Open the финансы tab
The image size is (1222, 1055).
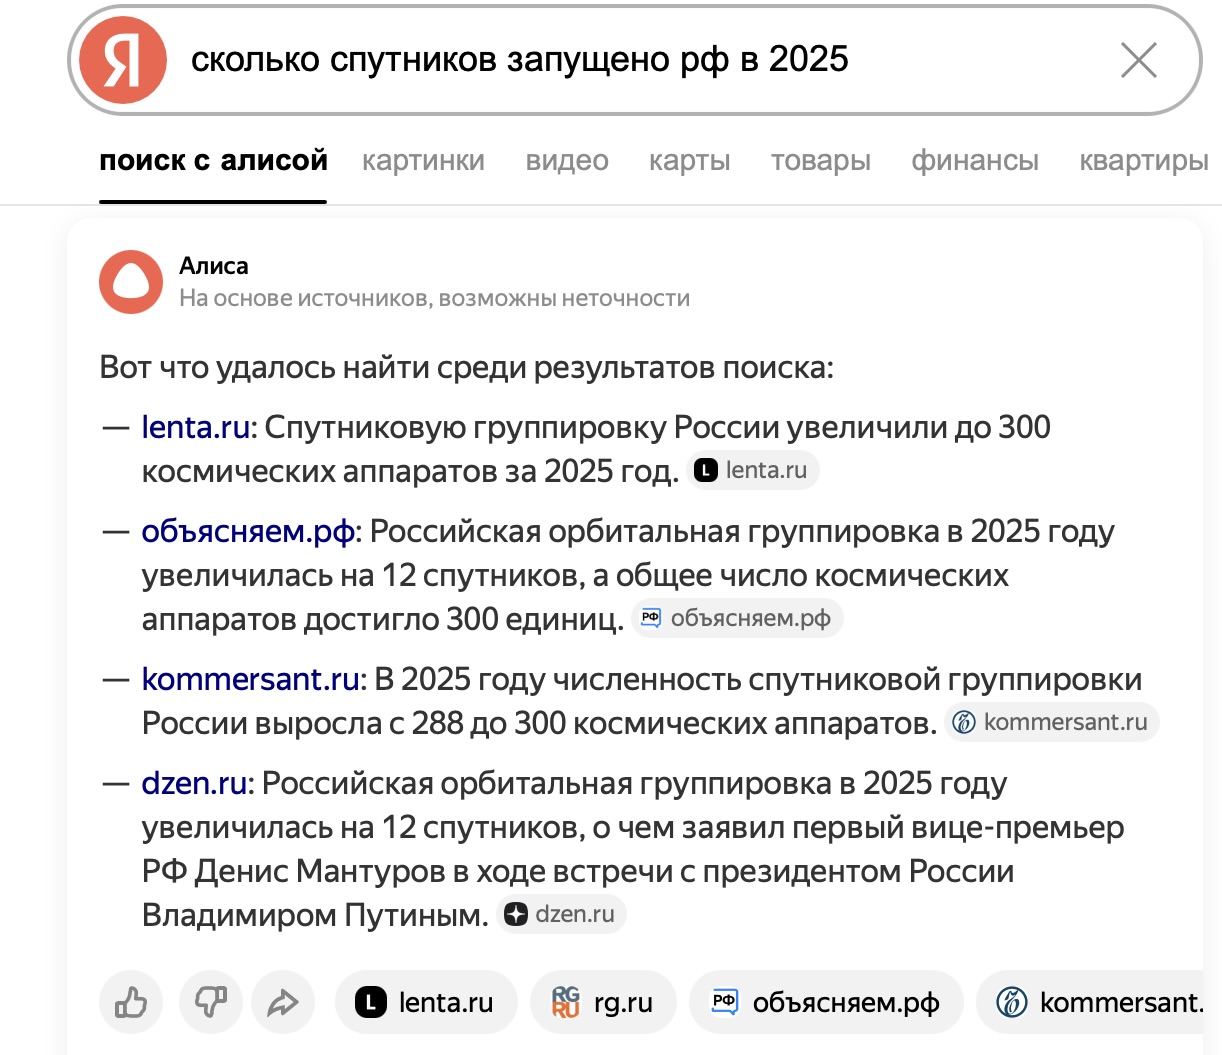click(x=974, y=161)
